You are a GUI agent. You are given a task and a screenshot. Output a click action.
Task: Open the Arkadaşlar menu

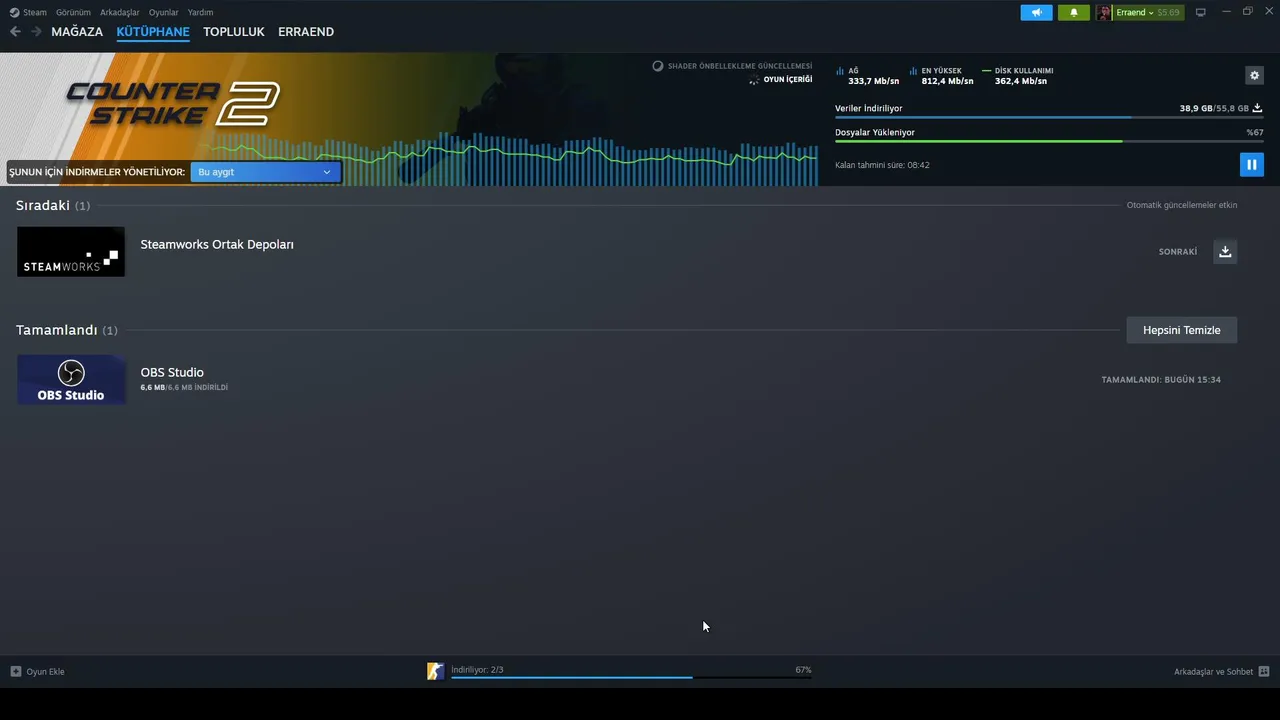tap(120, 13)
